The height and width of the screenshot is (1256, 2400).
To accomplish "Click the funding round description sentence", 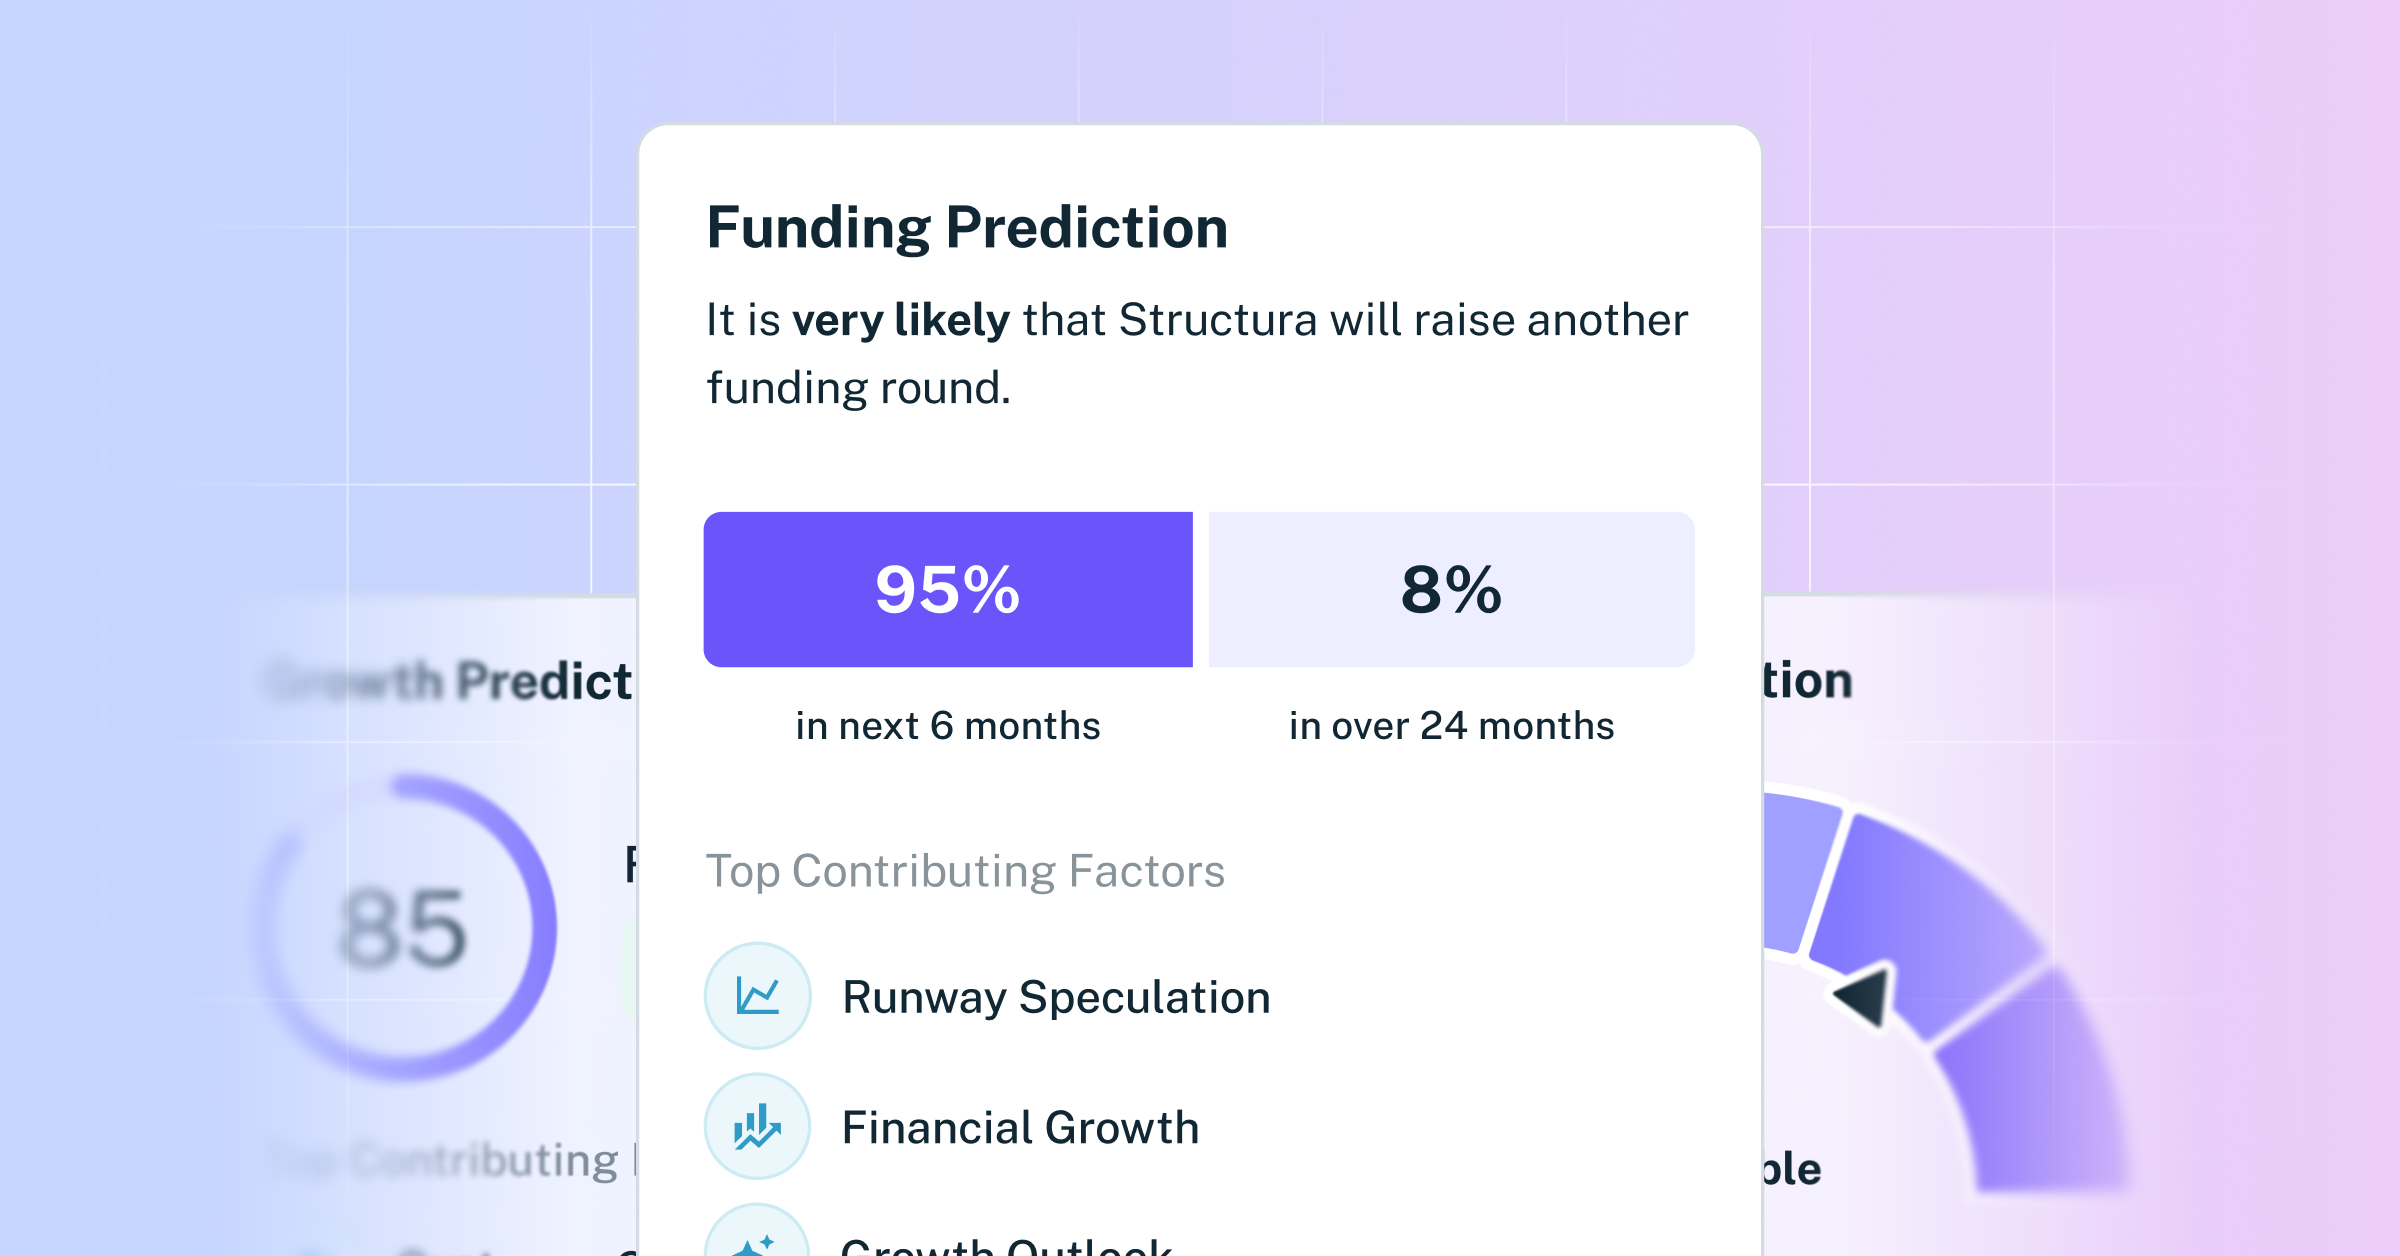I will click(x=1197, y=354).
